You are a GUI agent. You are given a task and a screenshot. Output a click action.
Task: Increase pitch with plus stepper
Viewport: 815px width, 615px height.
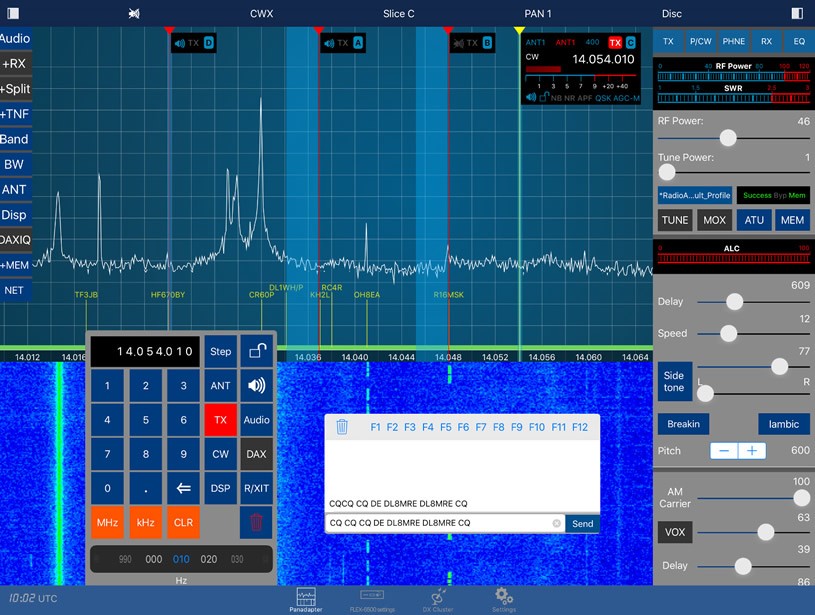(752, 451)
